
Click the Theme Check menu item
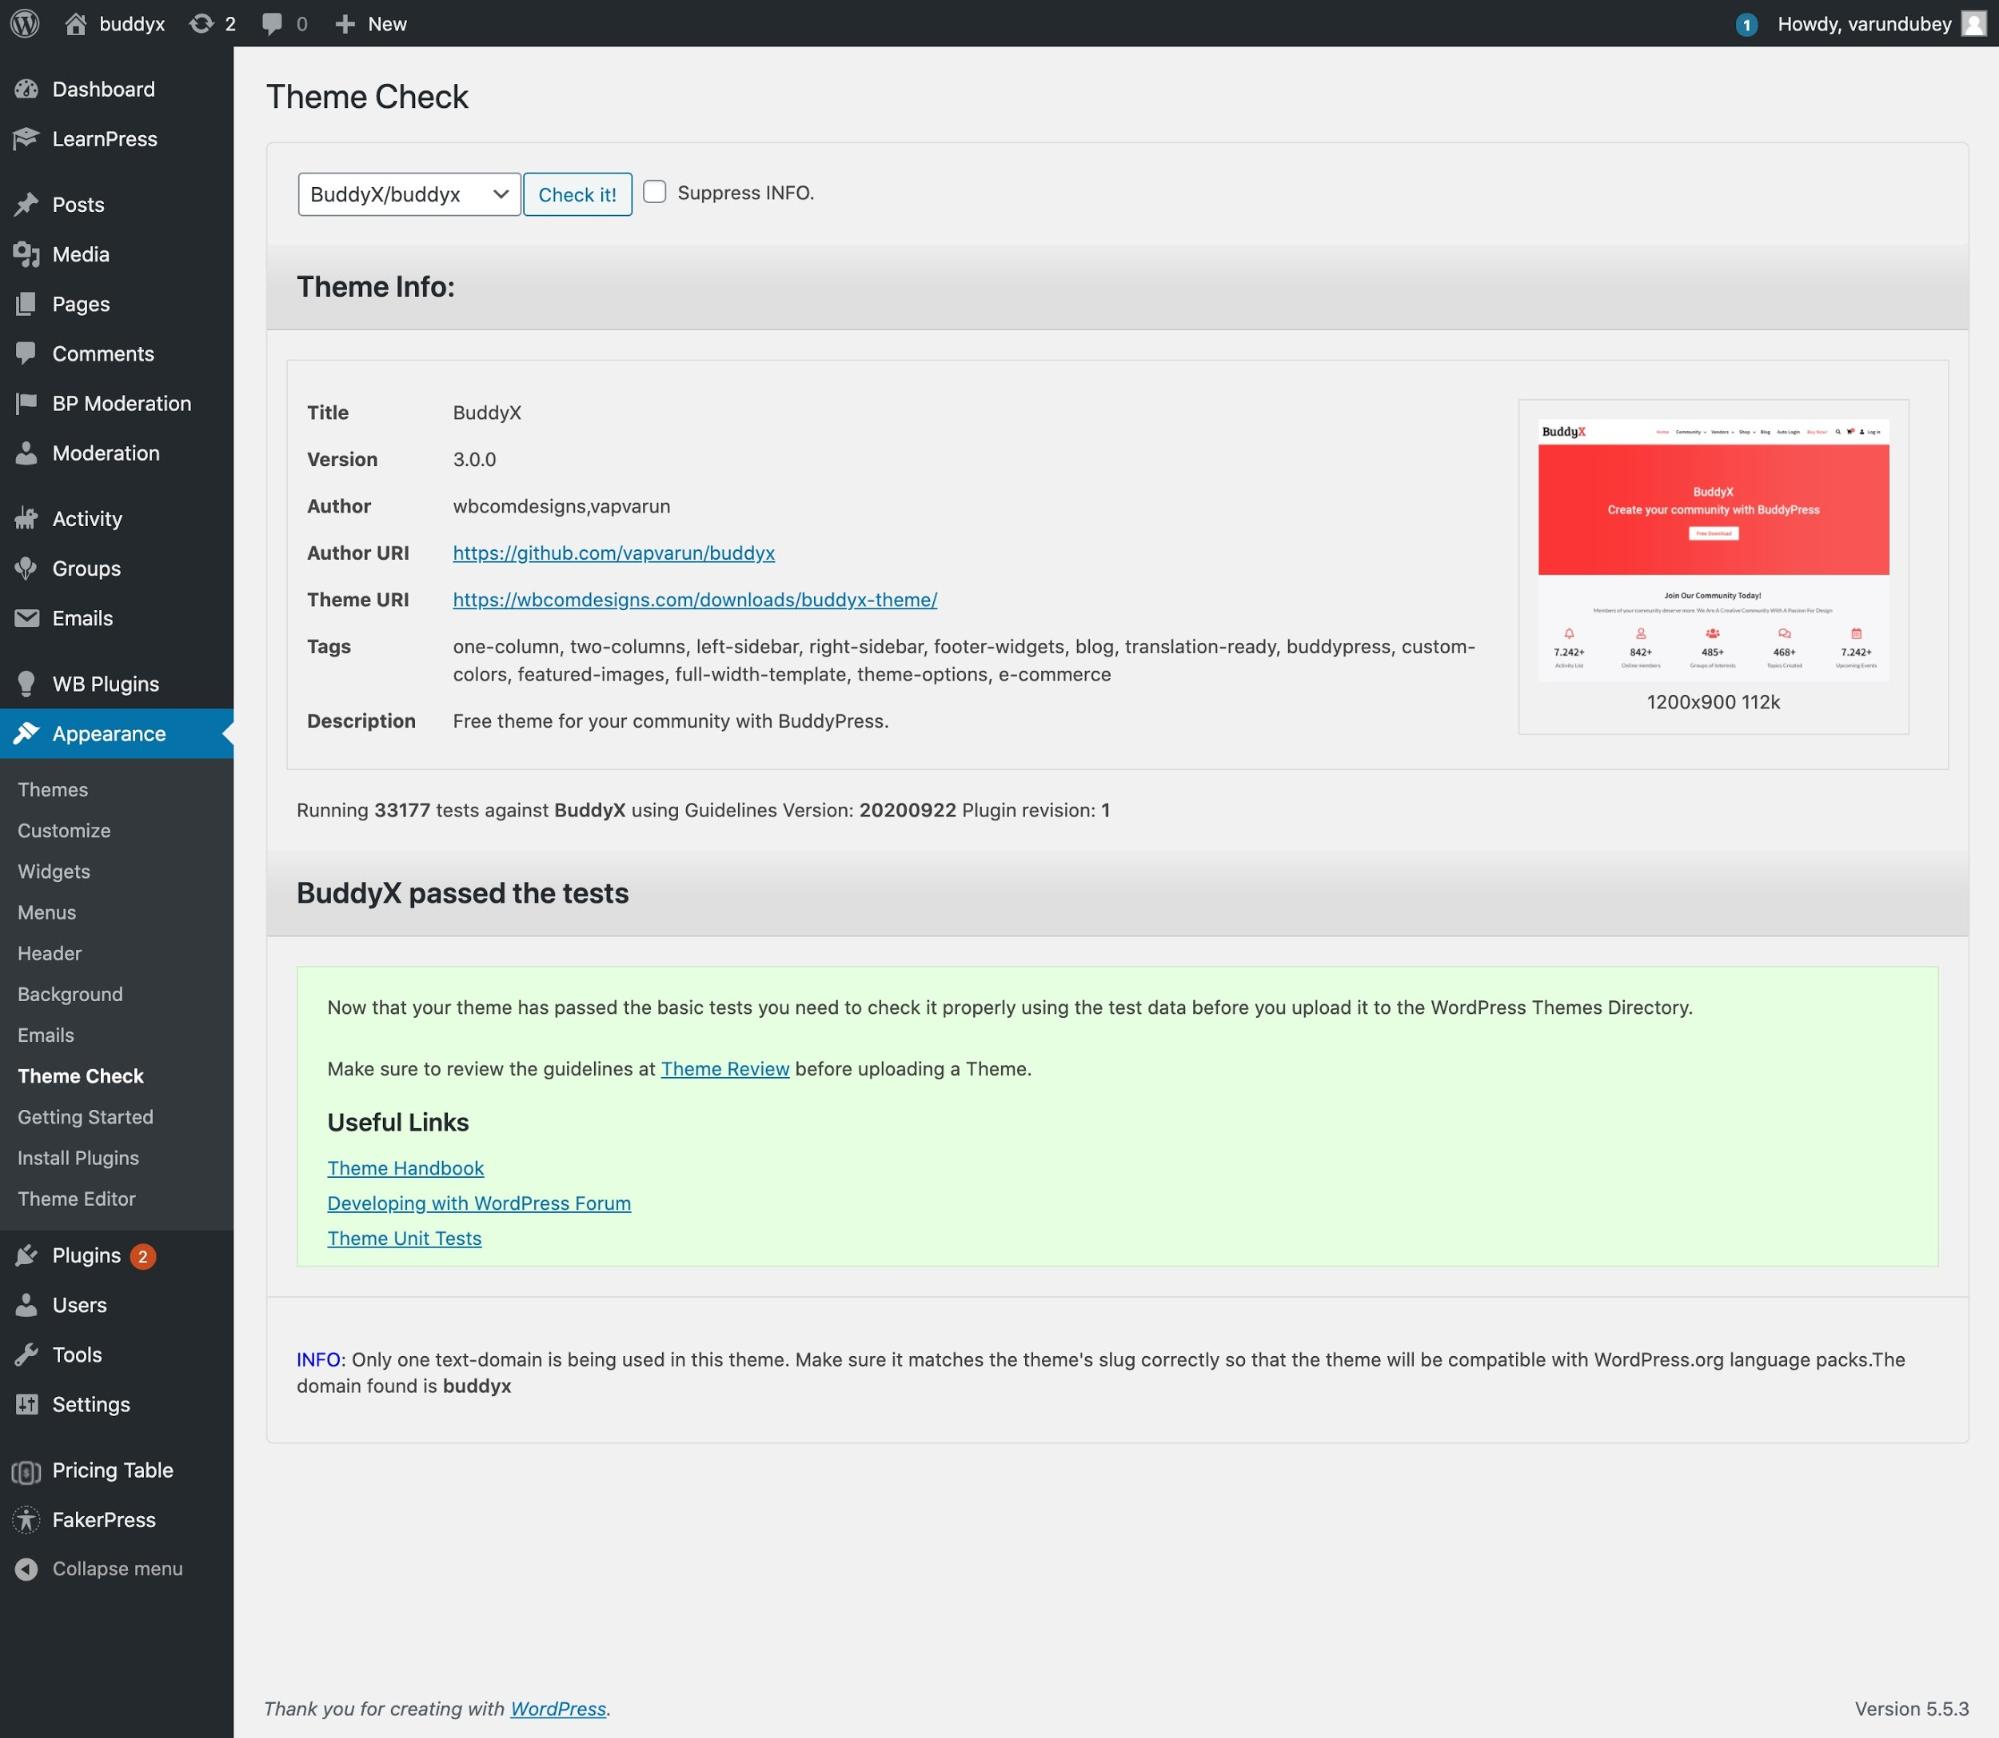pyautogui.click(x=80, y=1075)
